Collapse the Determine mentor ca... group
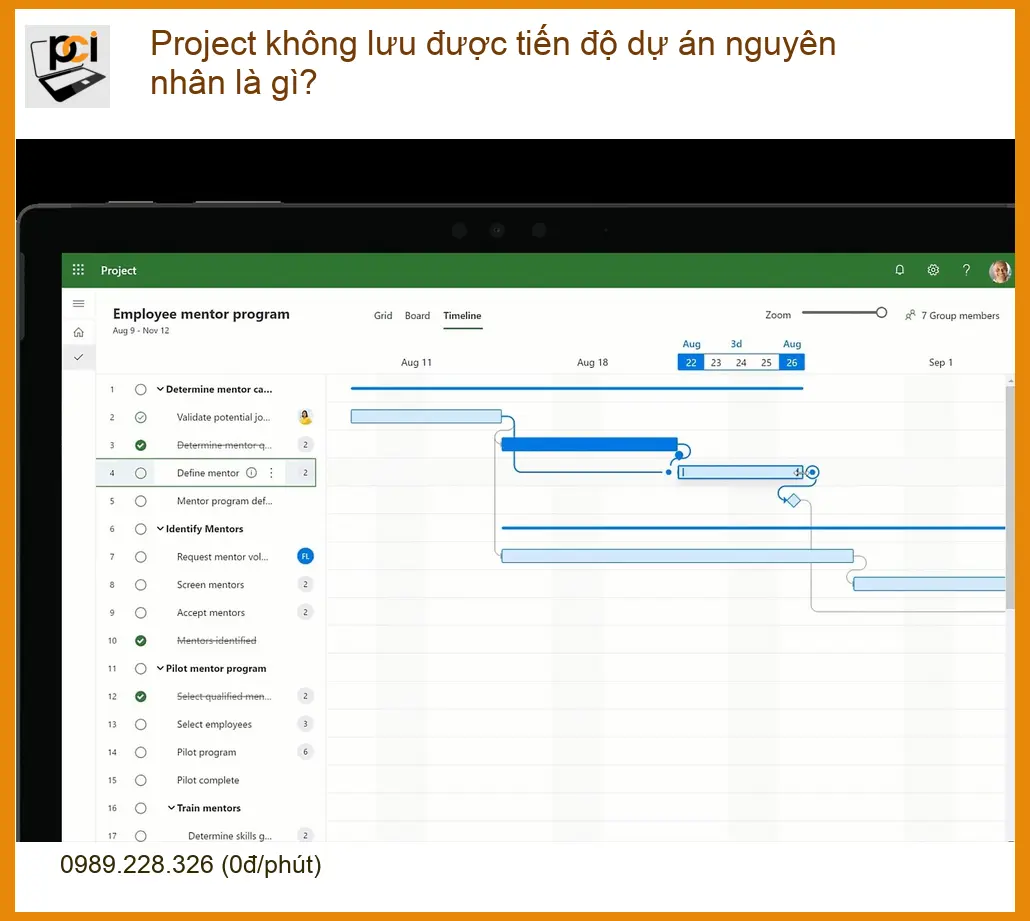 pyautogui.click(x=160, y=389)
